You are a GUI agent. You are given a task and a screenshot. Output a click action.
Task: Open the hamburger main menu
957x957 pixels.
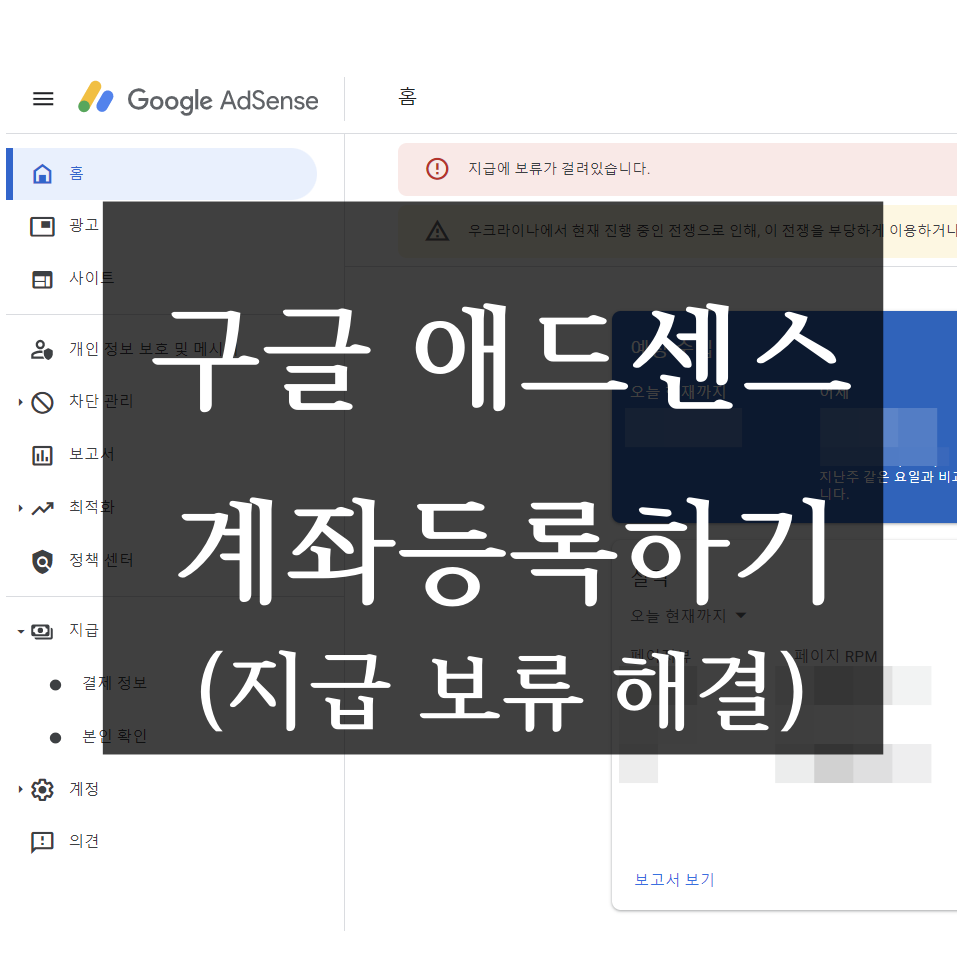43,99
